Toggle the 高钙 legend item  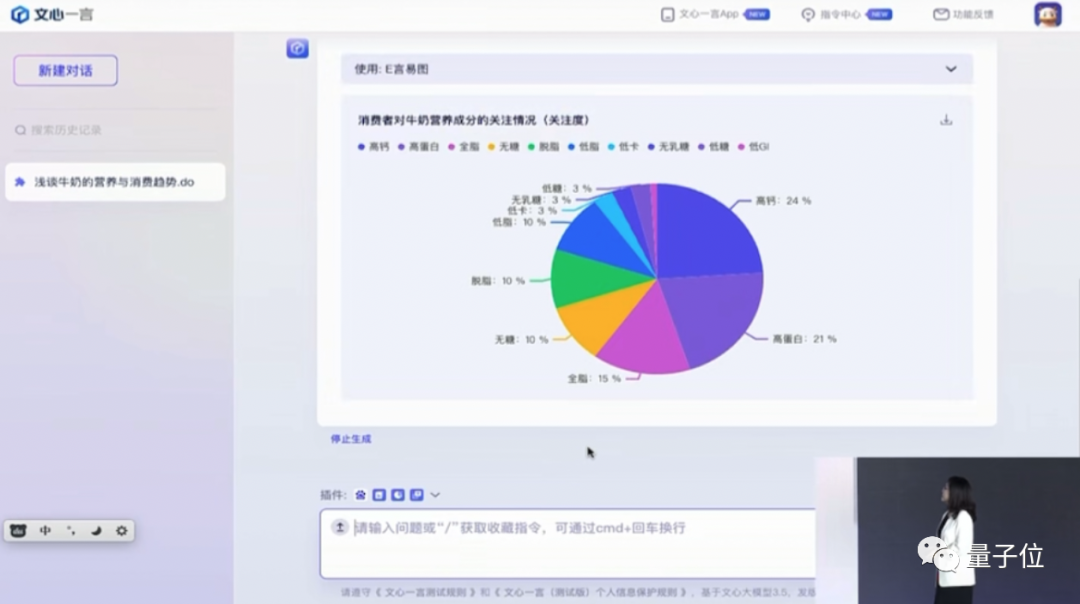(x=374, y=147)
